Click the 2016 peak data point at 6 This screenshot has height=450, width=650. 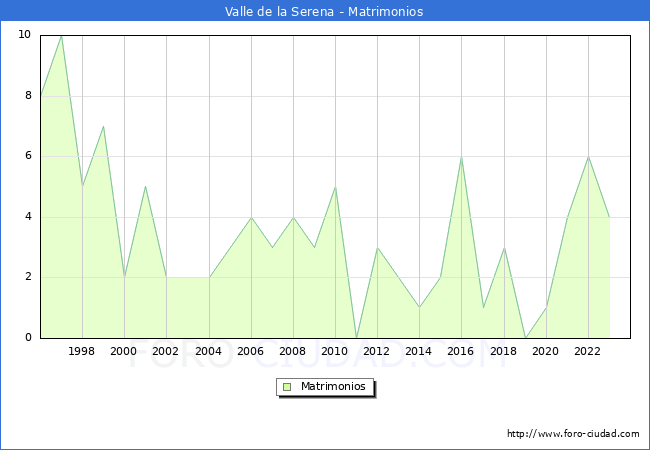tap(461, 157)
